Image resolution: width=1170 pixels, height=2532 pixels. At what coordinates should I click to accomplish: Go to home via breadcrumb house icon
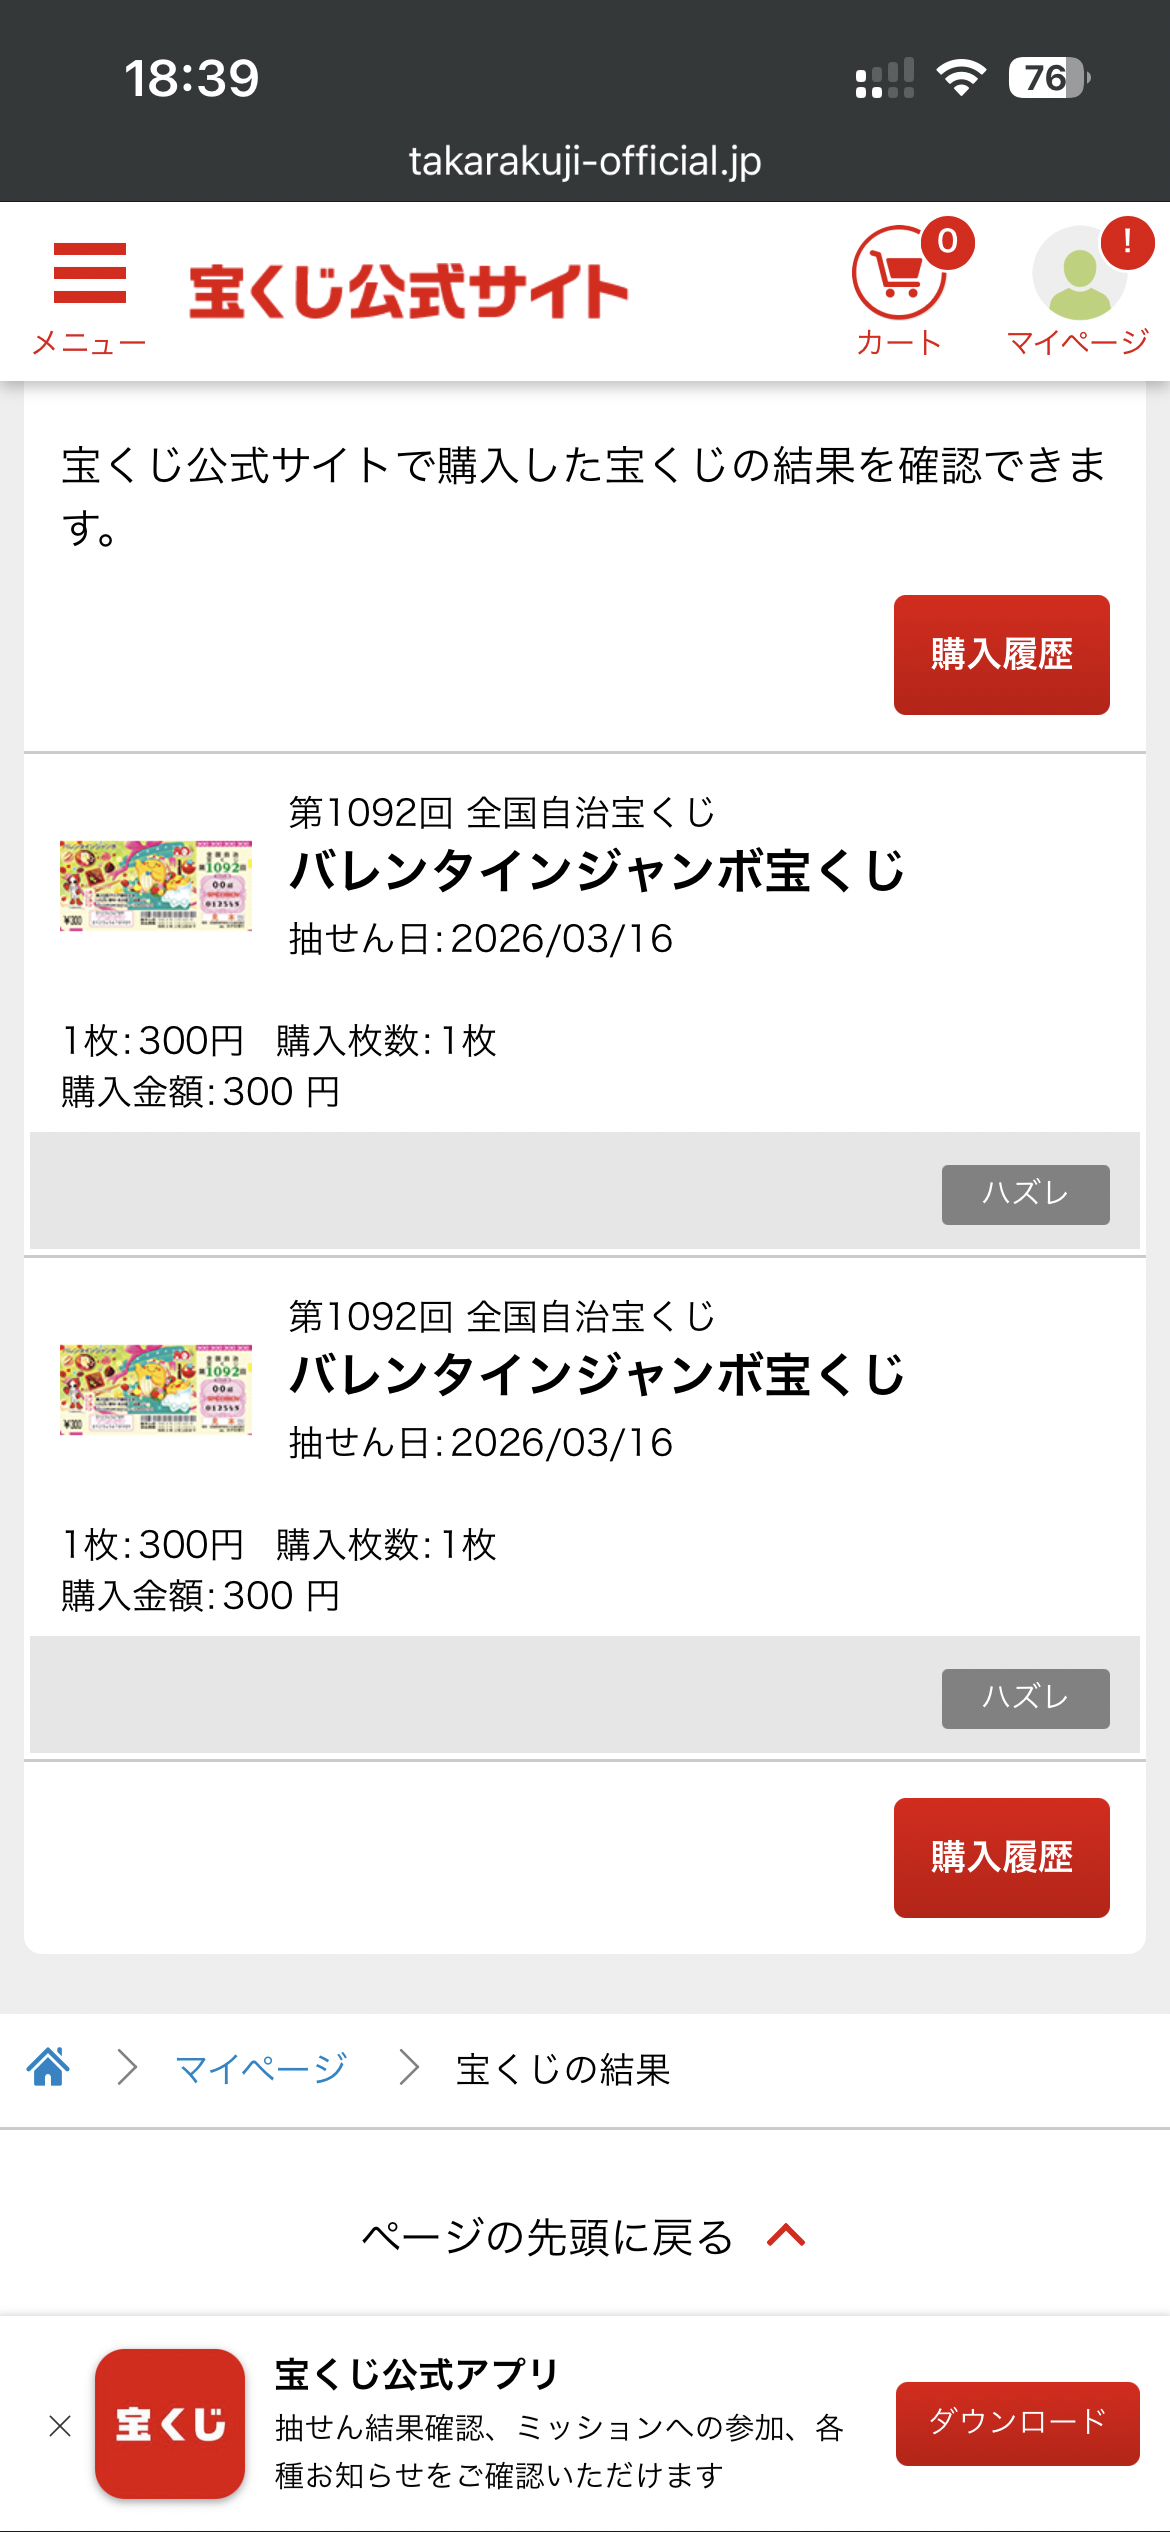click(49, 2066)
